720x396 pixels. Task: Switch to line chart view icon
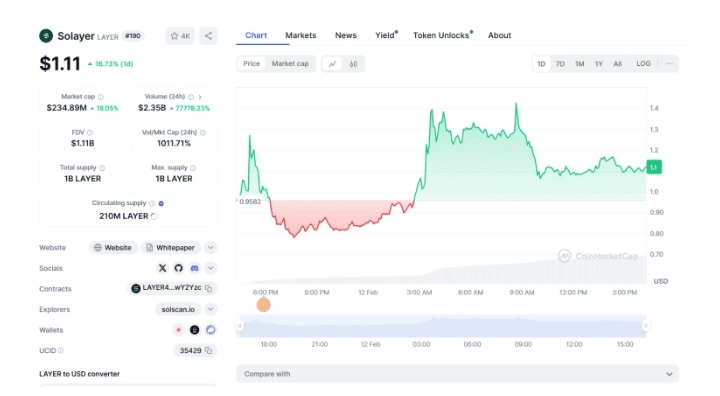[332, 64]
